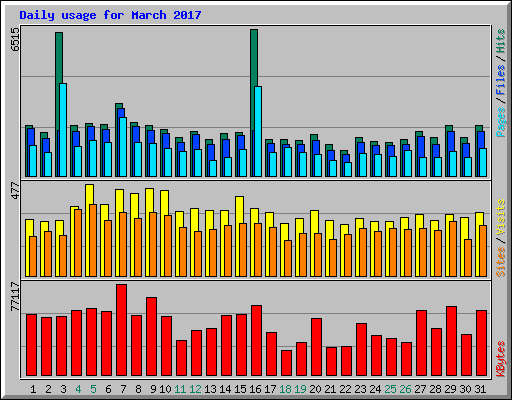Click the orange sites bar for day 4
Viewport: 512px width, 400px height.
[x=78, y=243]
